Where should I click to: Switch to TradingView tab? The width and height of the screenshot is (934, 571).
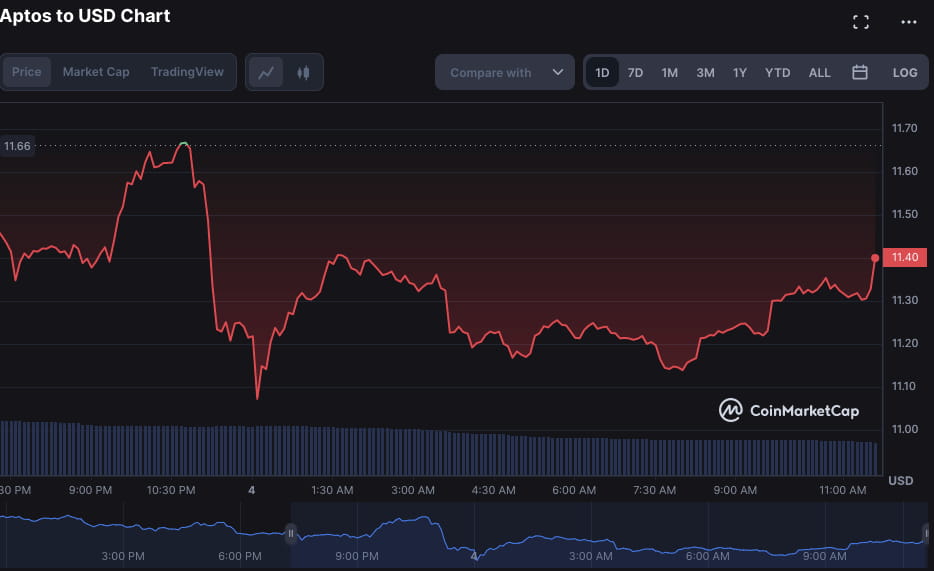pos(187,72)
